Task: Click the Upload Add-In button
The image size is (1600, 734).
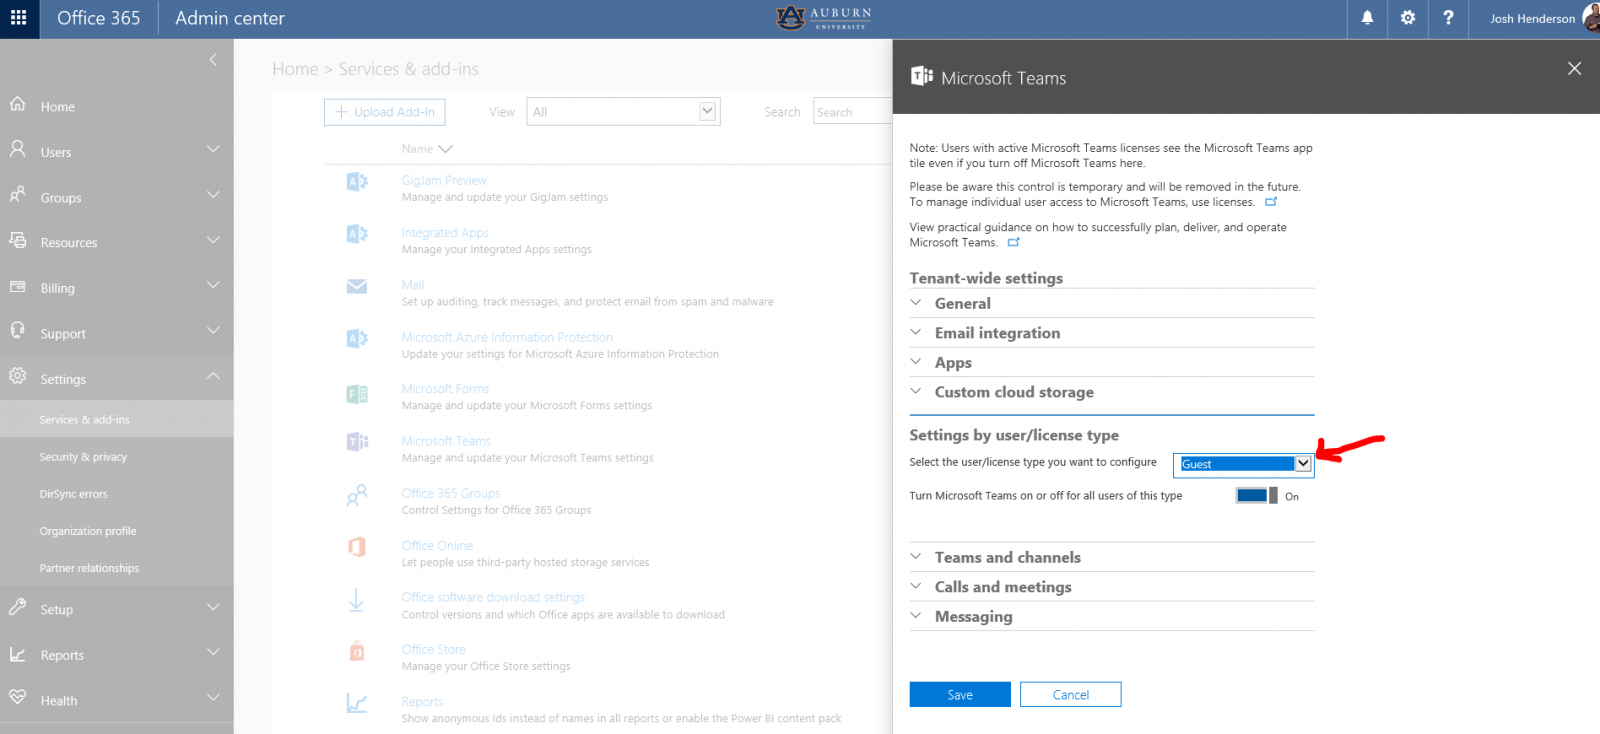Action: coord(385,112)
